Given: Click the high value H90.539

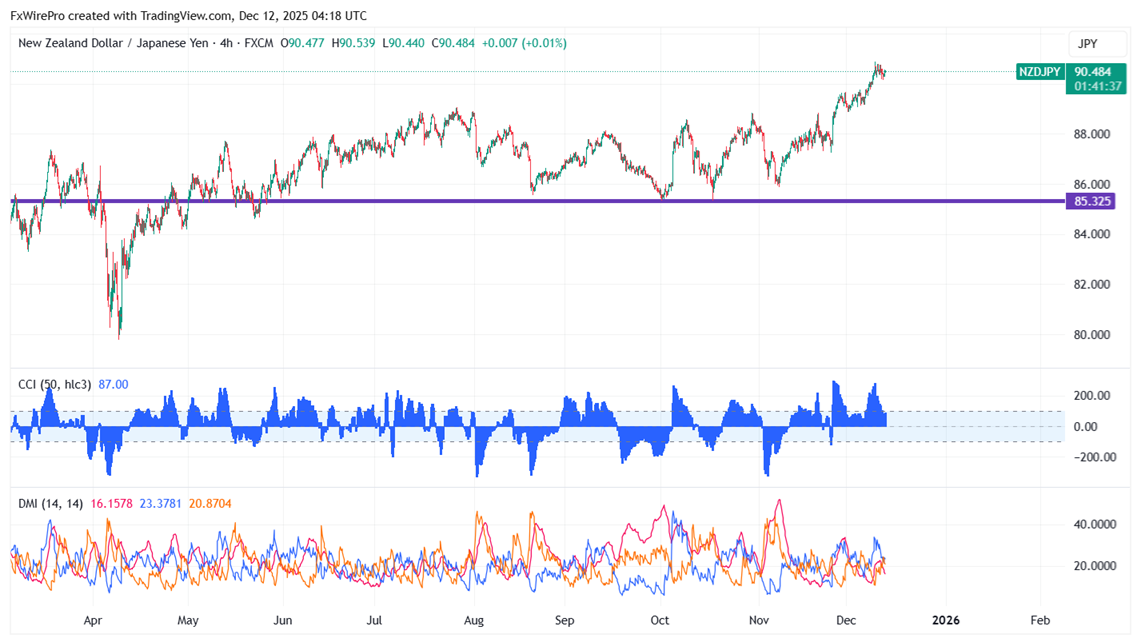Looking at the screenshot, I should tap(353, 43).
